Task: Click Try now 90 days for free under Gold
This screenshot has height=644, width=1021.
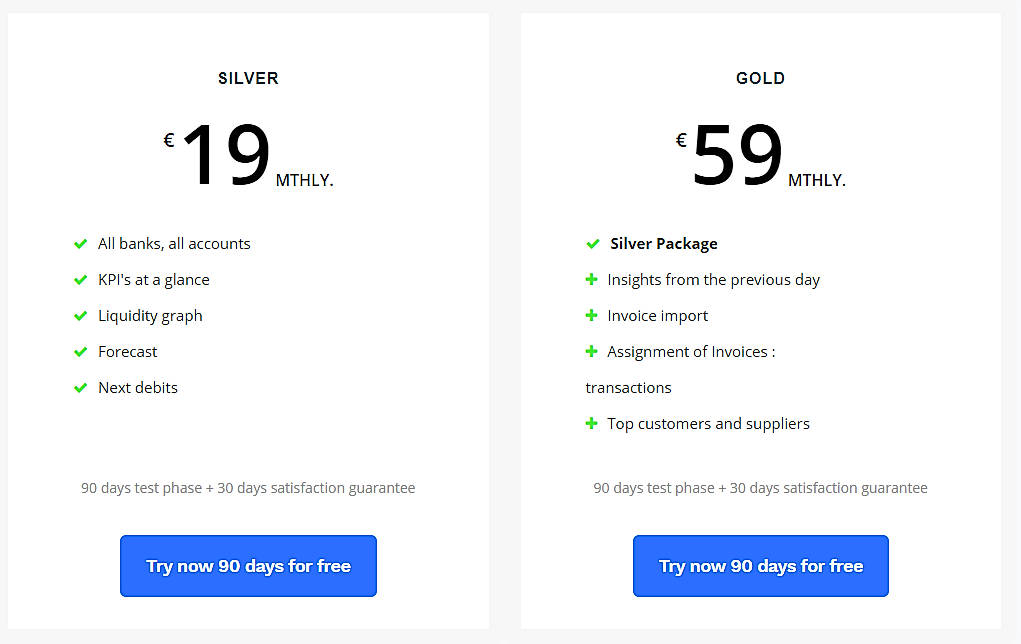Action: click(760, 565)
